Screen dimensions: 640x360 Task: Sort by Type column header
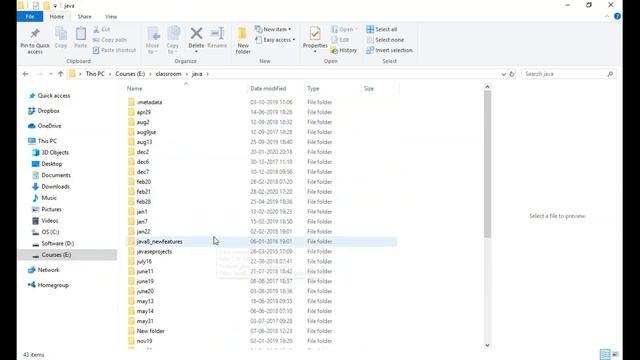click(333, 89)
